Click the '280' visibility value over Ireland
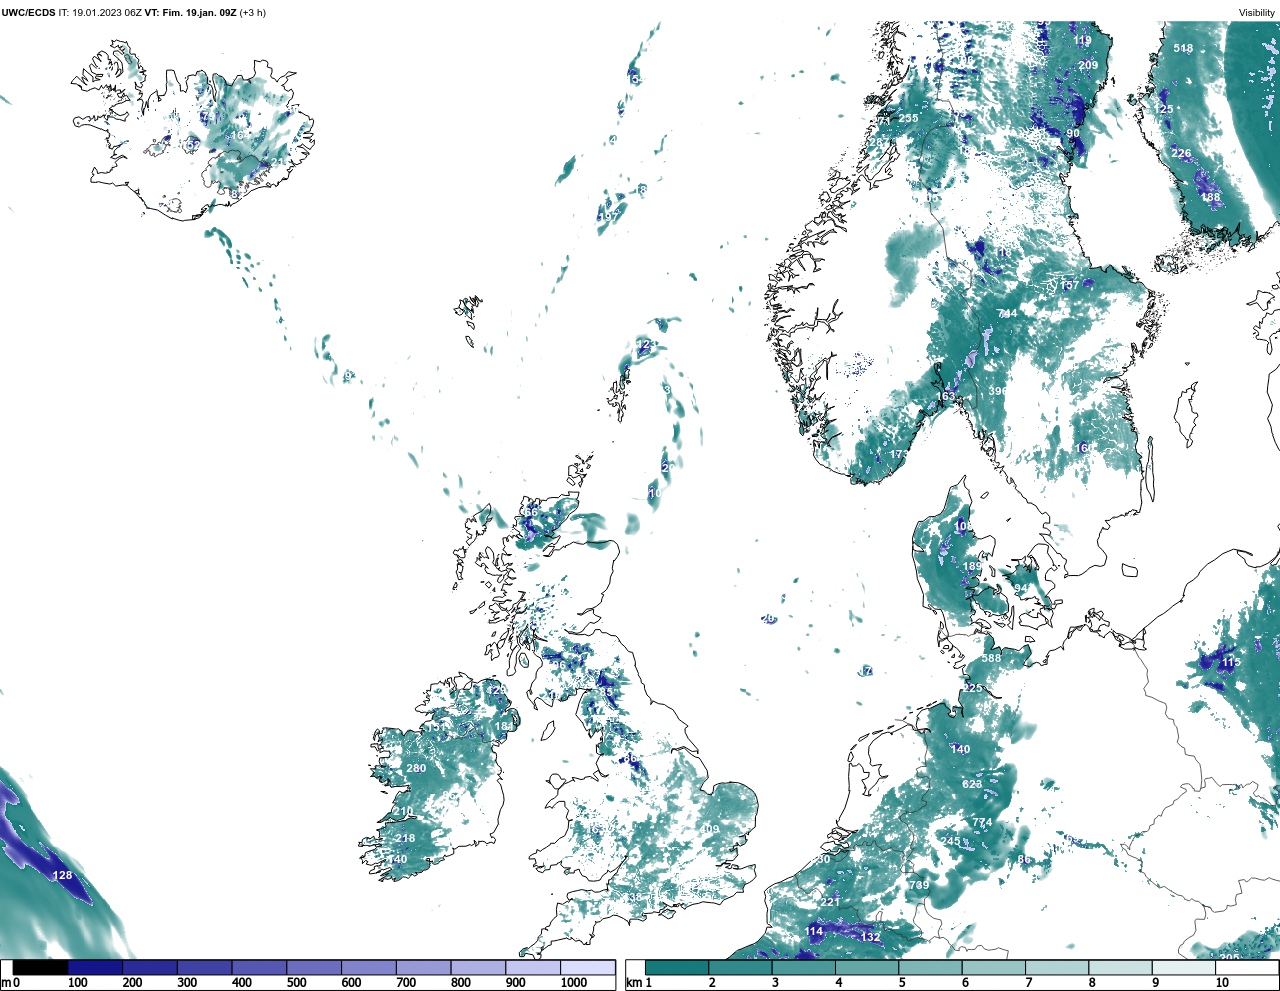This screenshot has width=1280, height=991. click(416, 769)
